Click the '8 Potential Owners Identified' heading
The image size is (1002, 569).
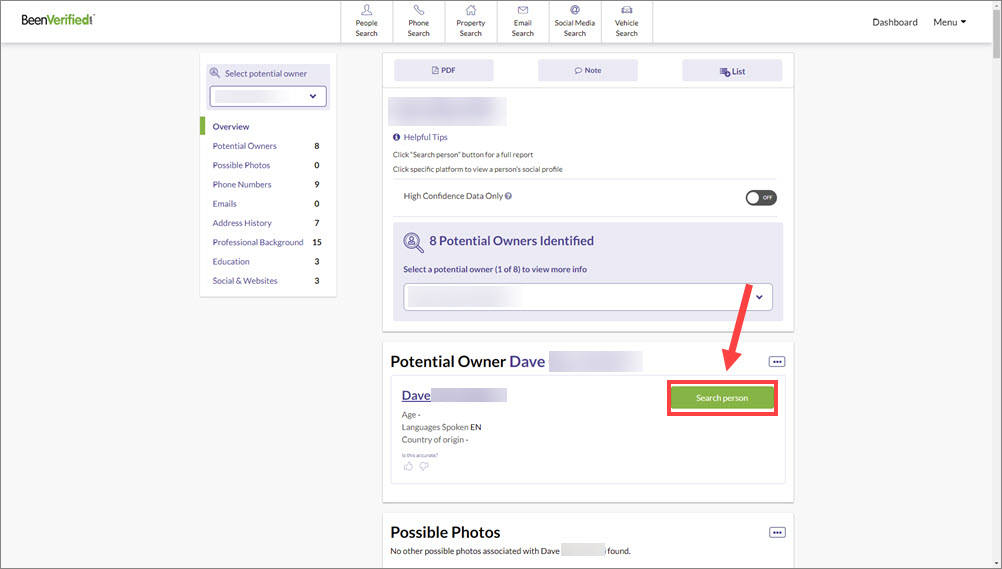pyautogui.click(x=512, y=241)
